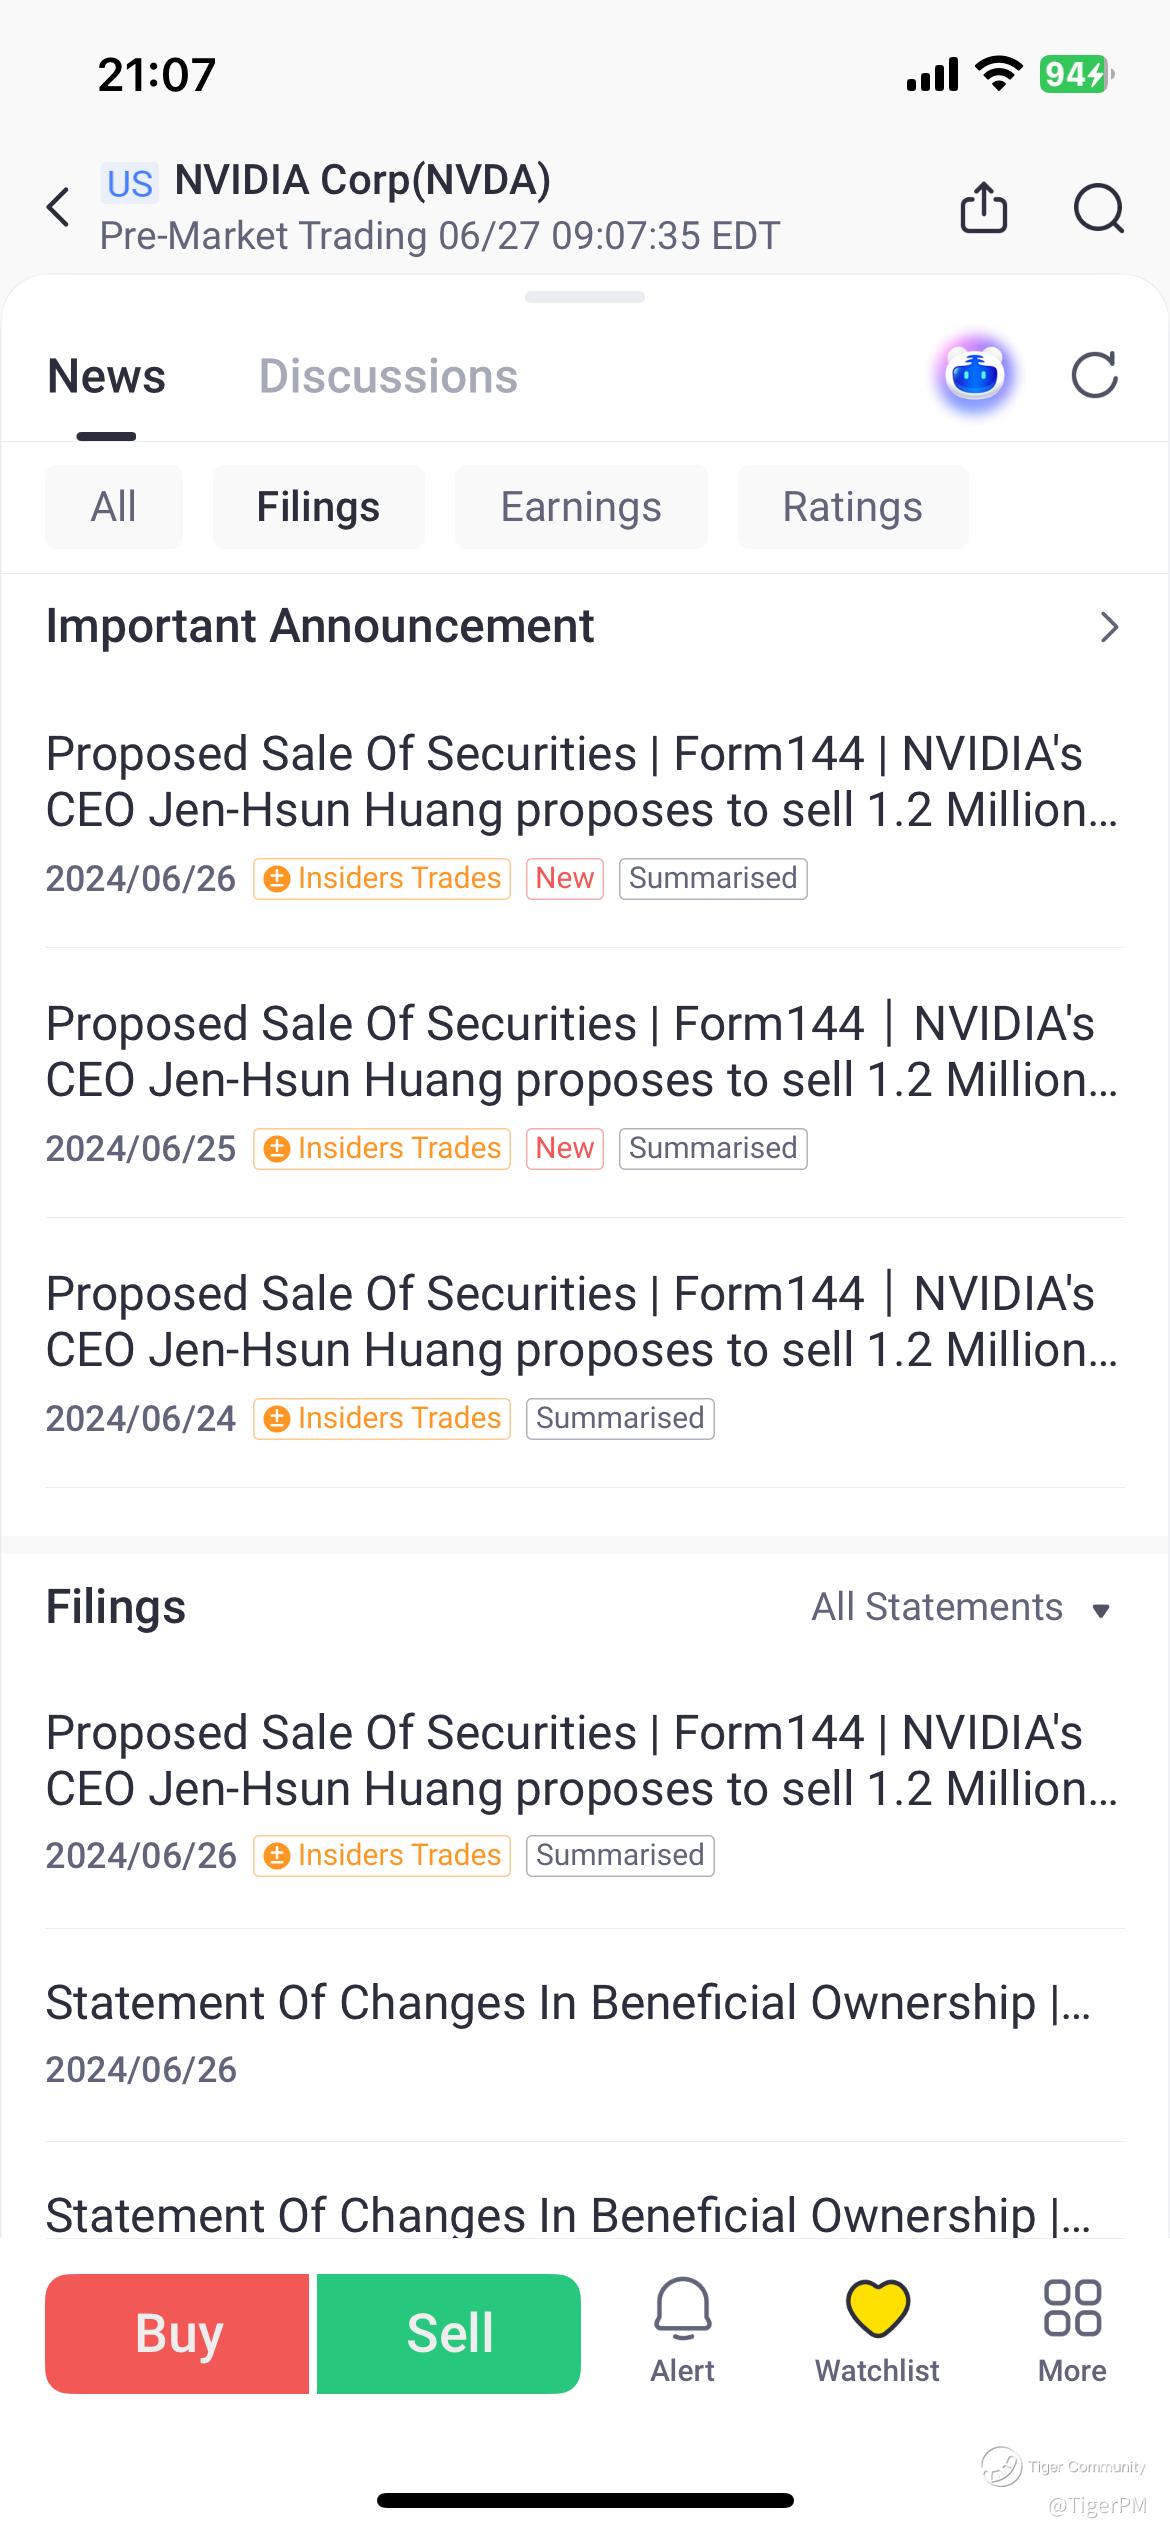Open search with magnifier icon

click(x=1098, y=208)
